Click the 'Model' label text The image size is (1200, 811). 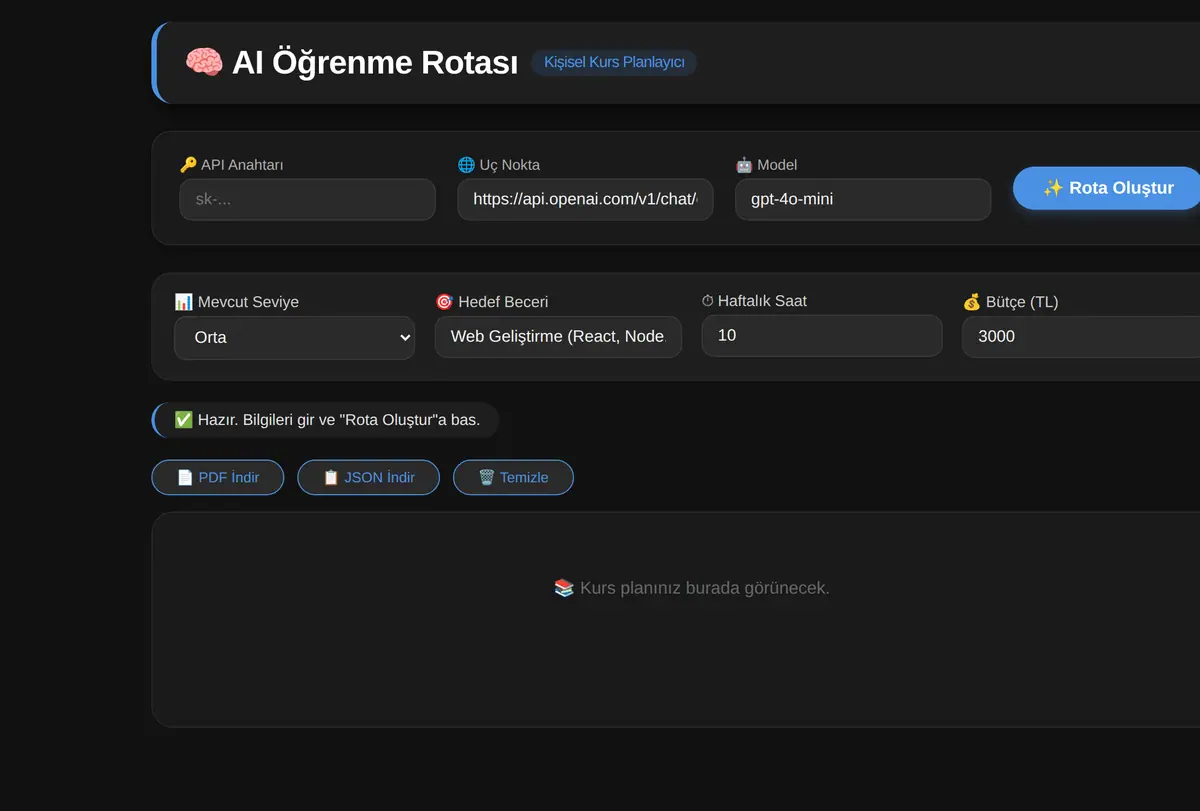coord(777,165)
